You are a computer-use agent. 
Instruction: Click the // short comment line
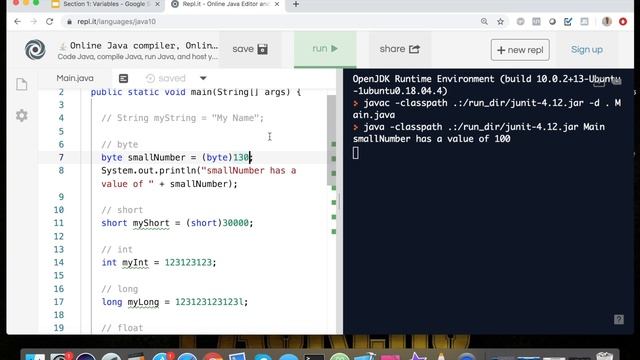122,210
